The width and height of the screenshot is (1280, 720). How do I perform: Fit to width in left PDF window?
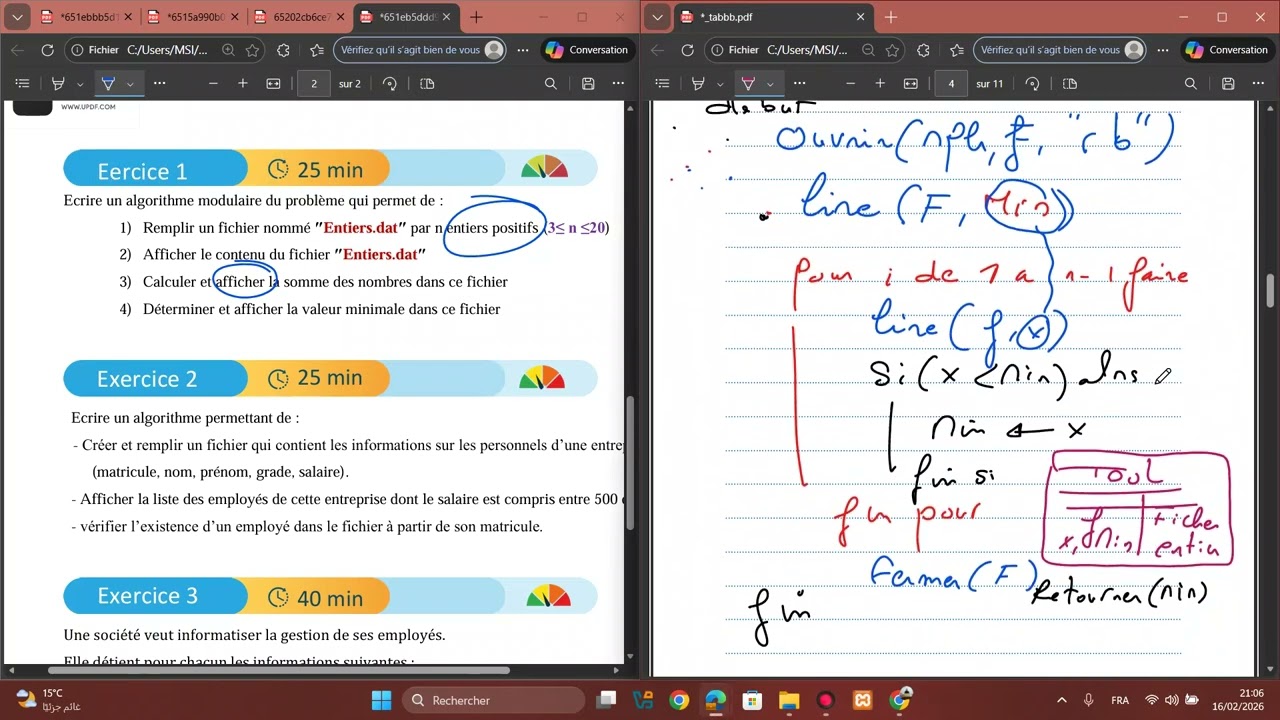pyautogui.click(x=273, y=84)
